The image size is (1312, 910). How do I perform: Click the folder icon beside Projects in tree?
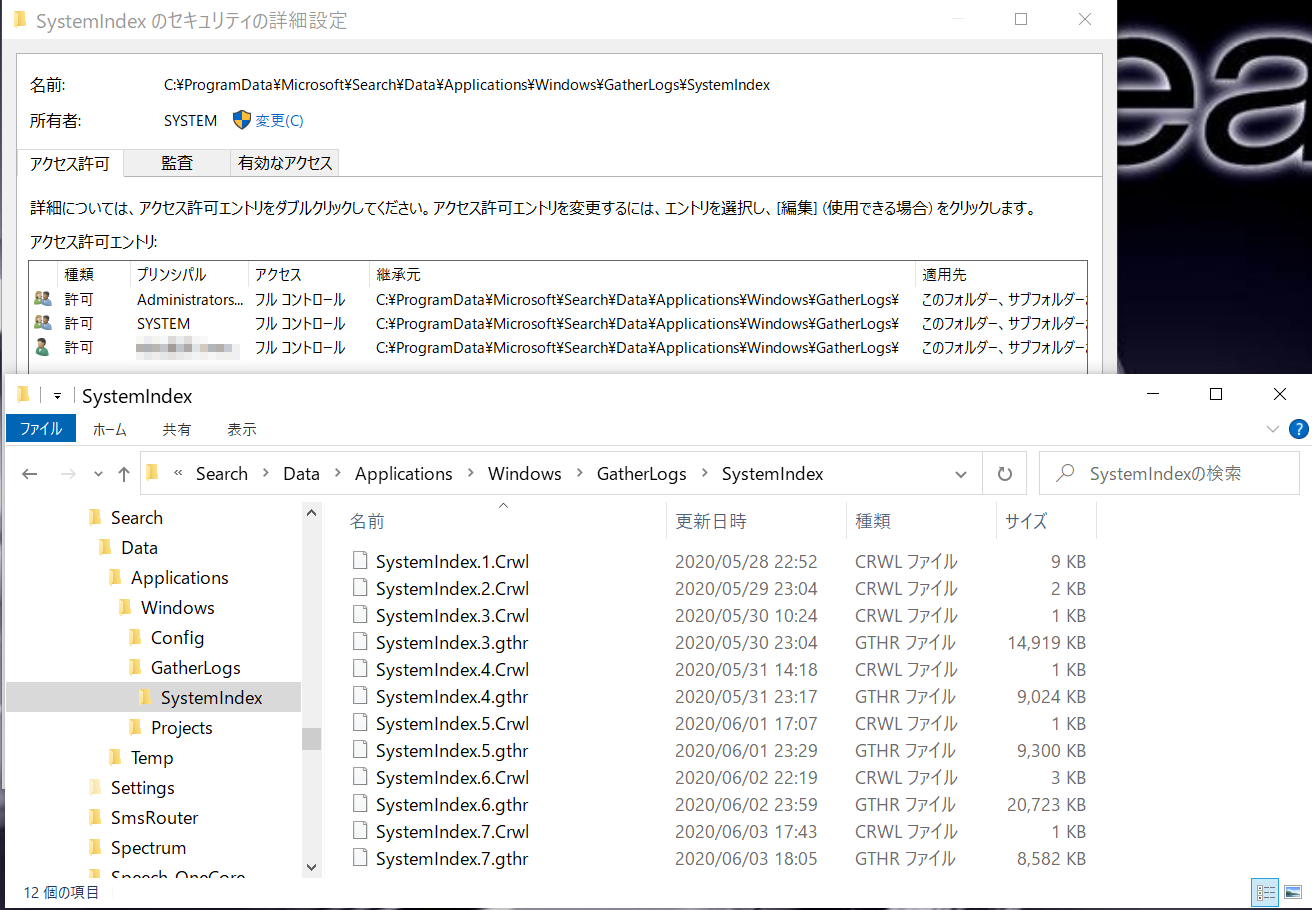coord(135,727)
